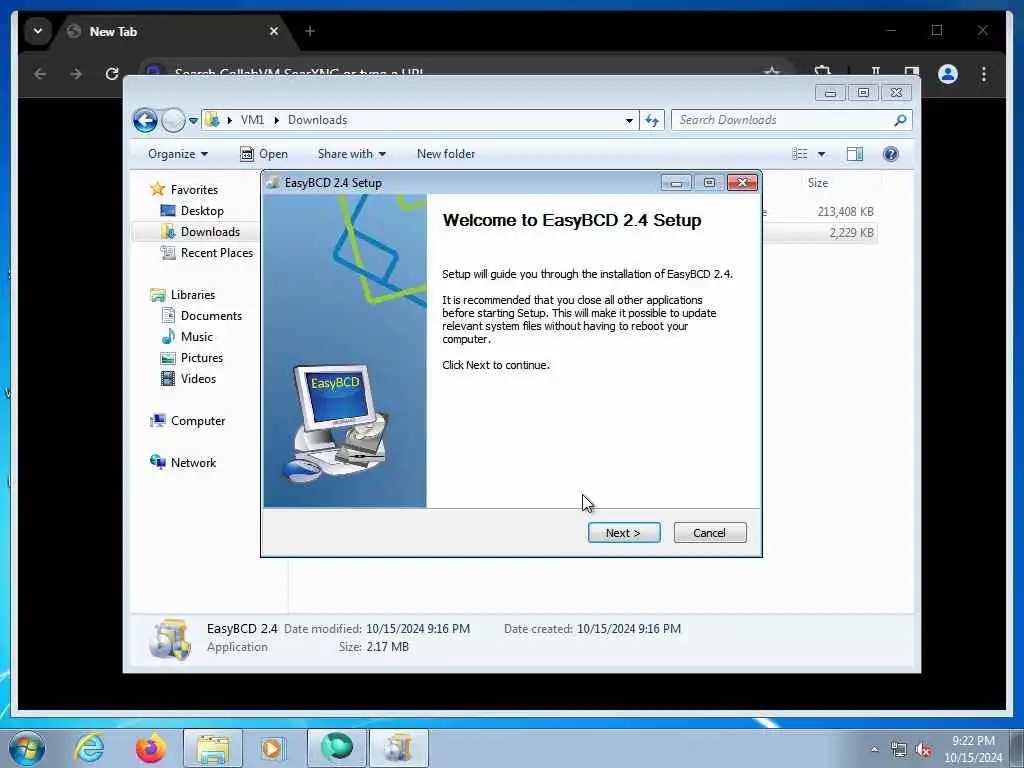
Task: Open network tray icon
Action: (x=899, y=750)
